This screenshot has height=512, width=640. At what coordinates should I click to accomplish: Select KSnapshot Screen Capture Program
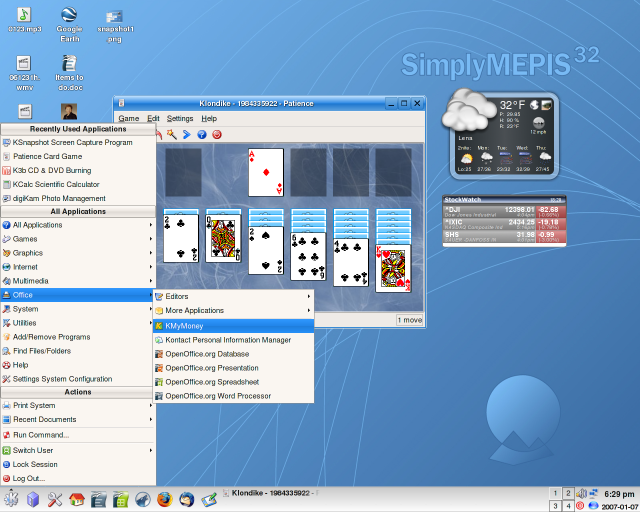point(78,142)
